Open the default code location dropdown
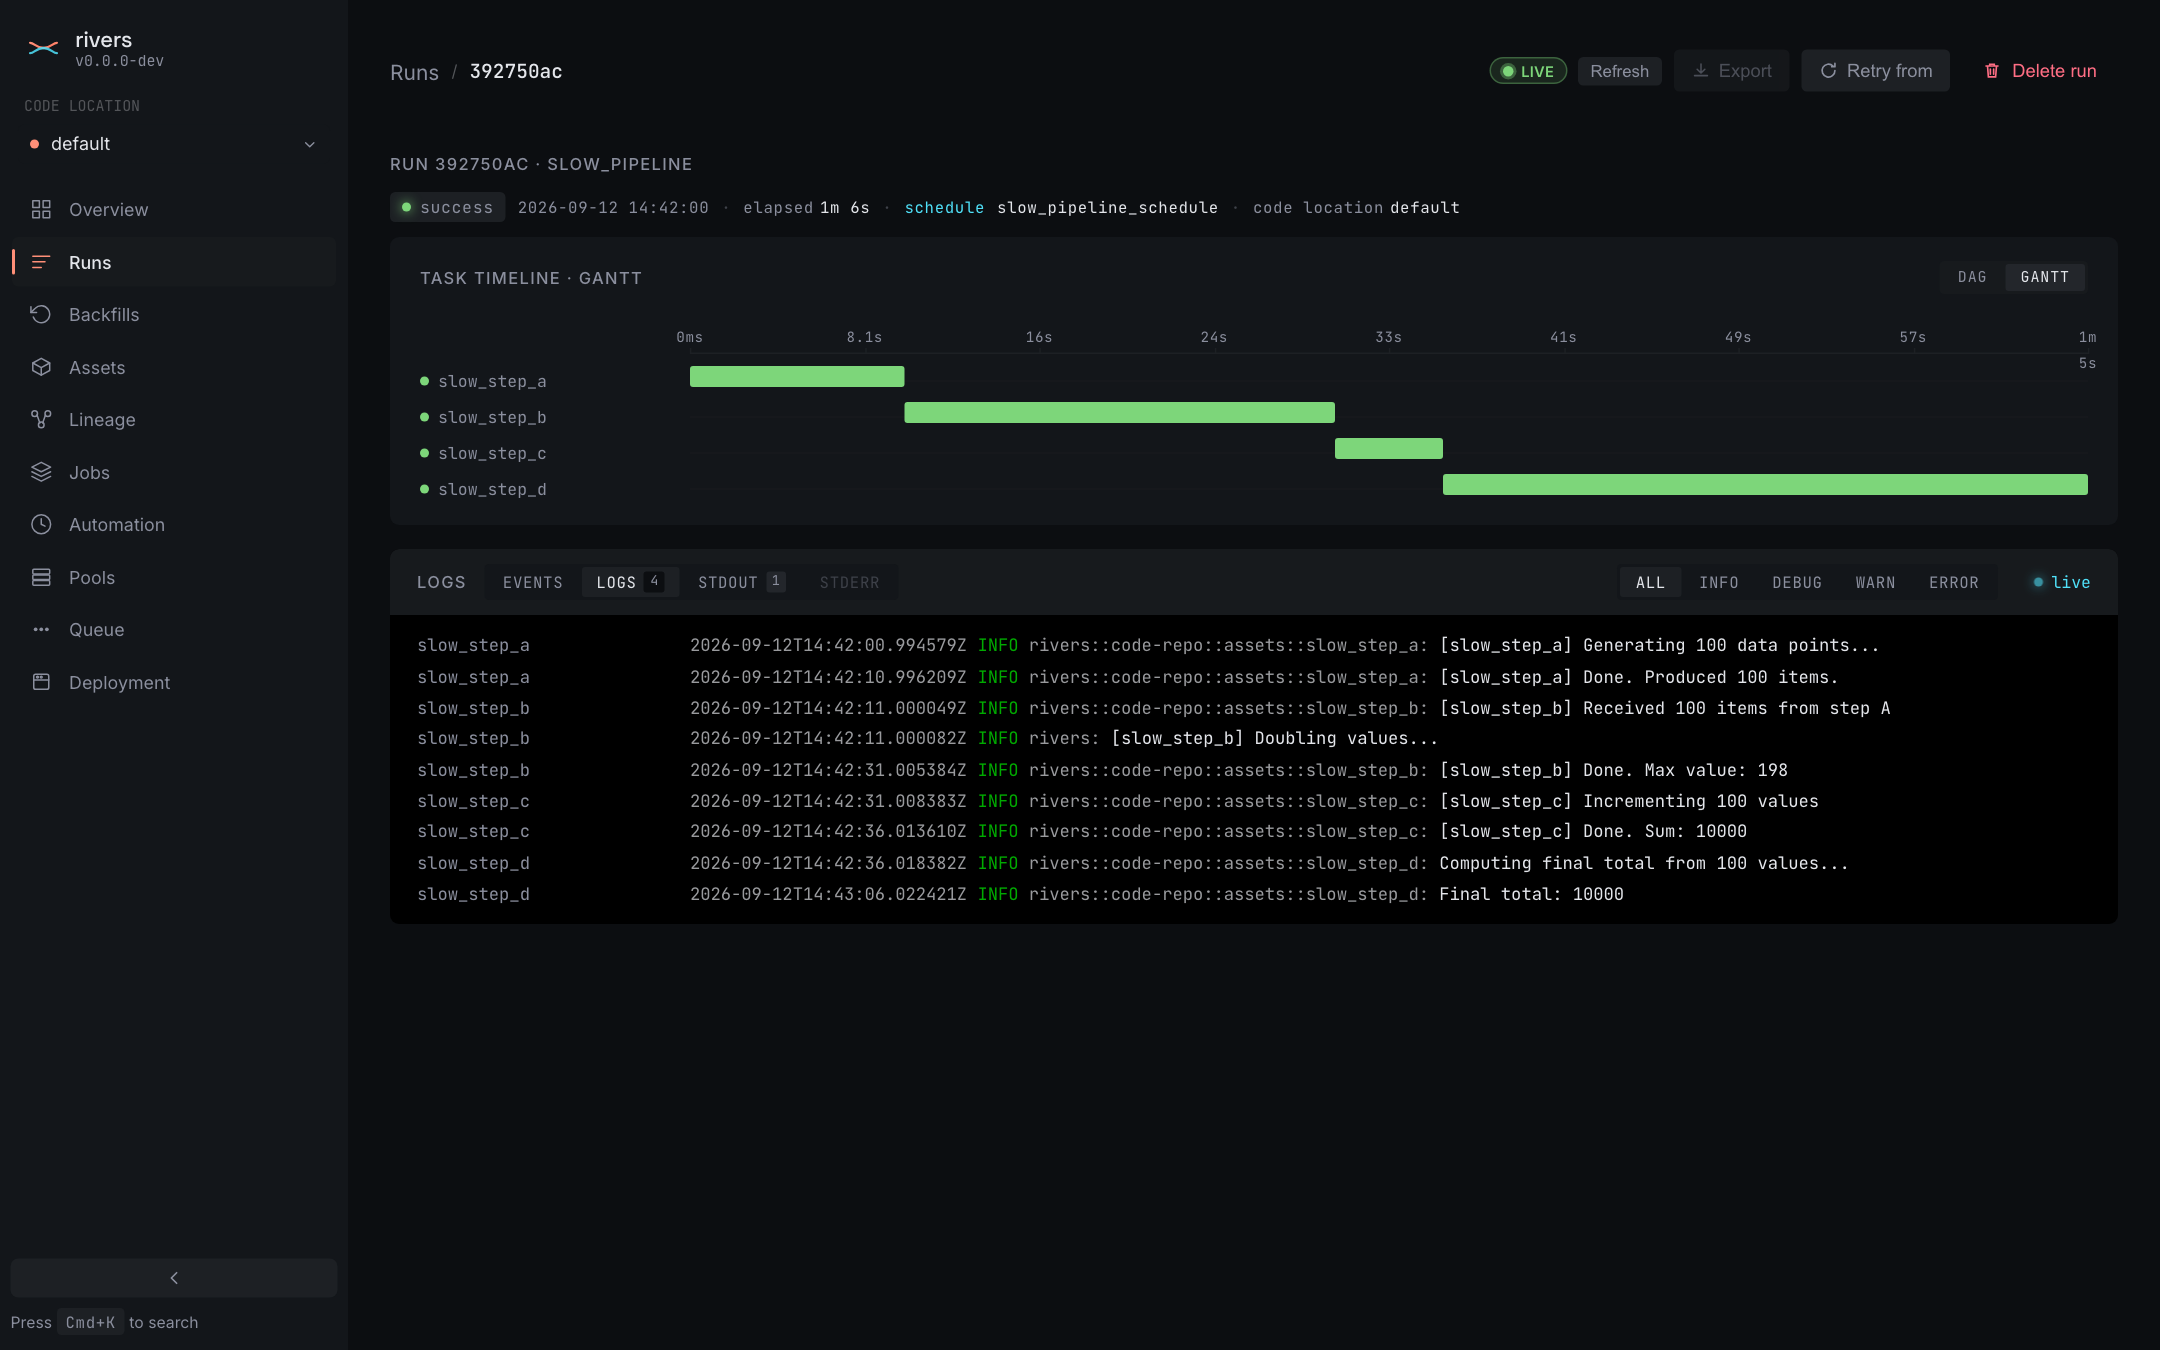The image size is (2160, 1350). [x=172, y=144]
